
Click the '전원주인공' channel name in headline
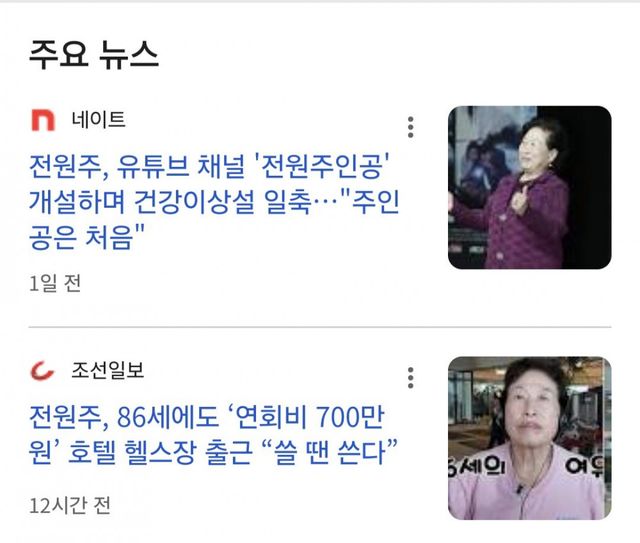tap(321, 166)
